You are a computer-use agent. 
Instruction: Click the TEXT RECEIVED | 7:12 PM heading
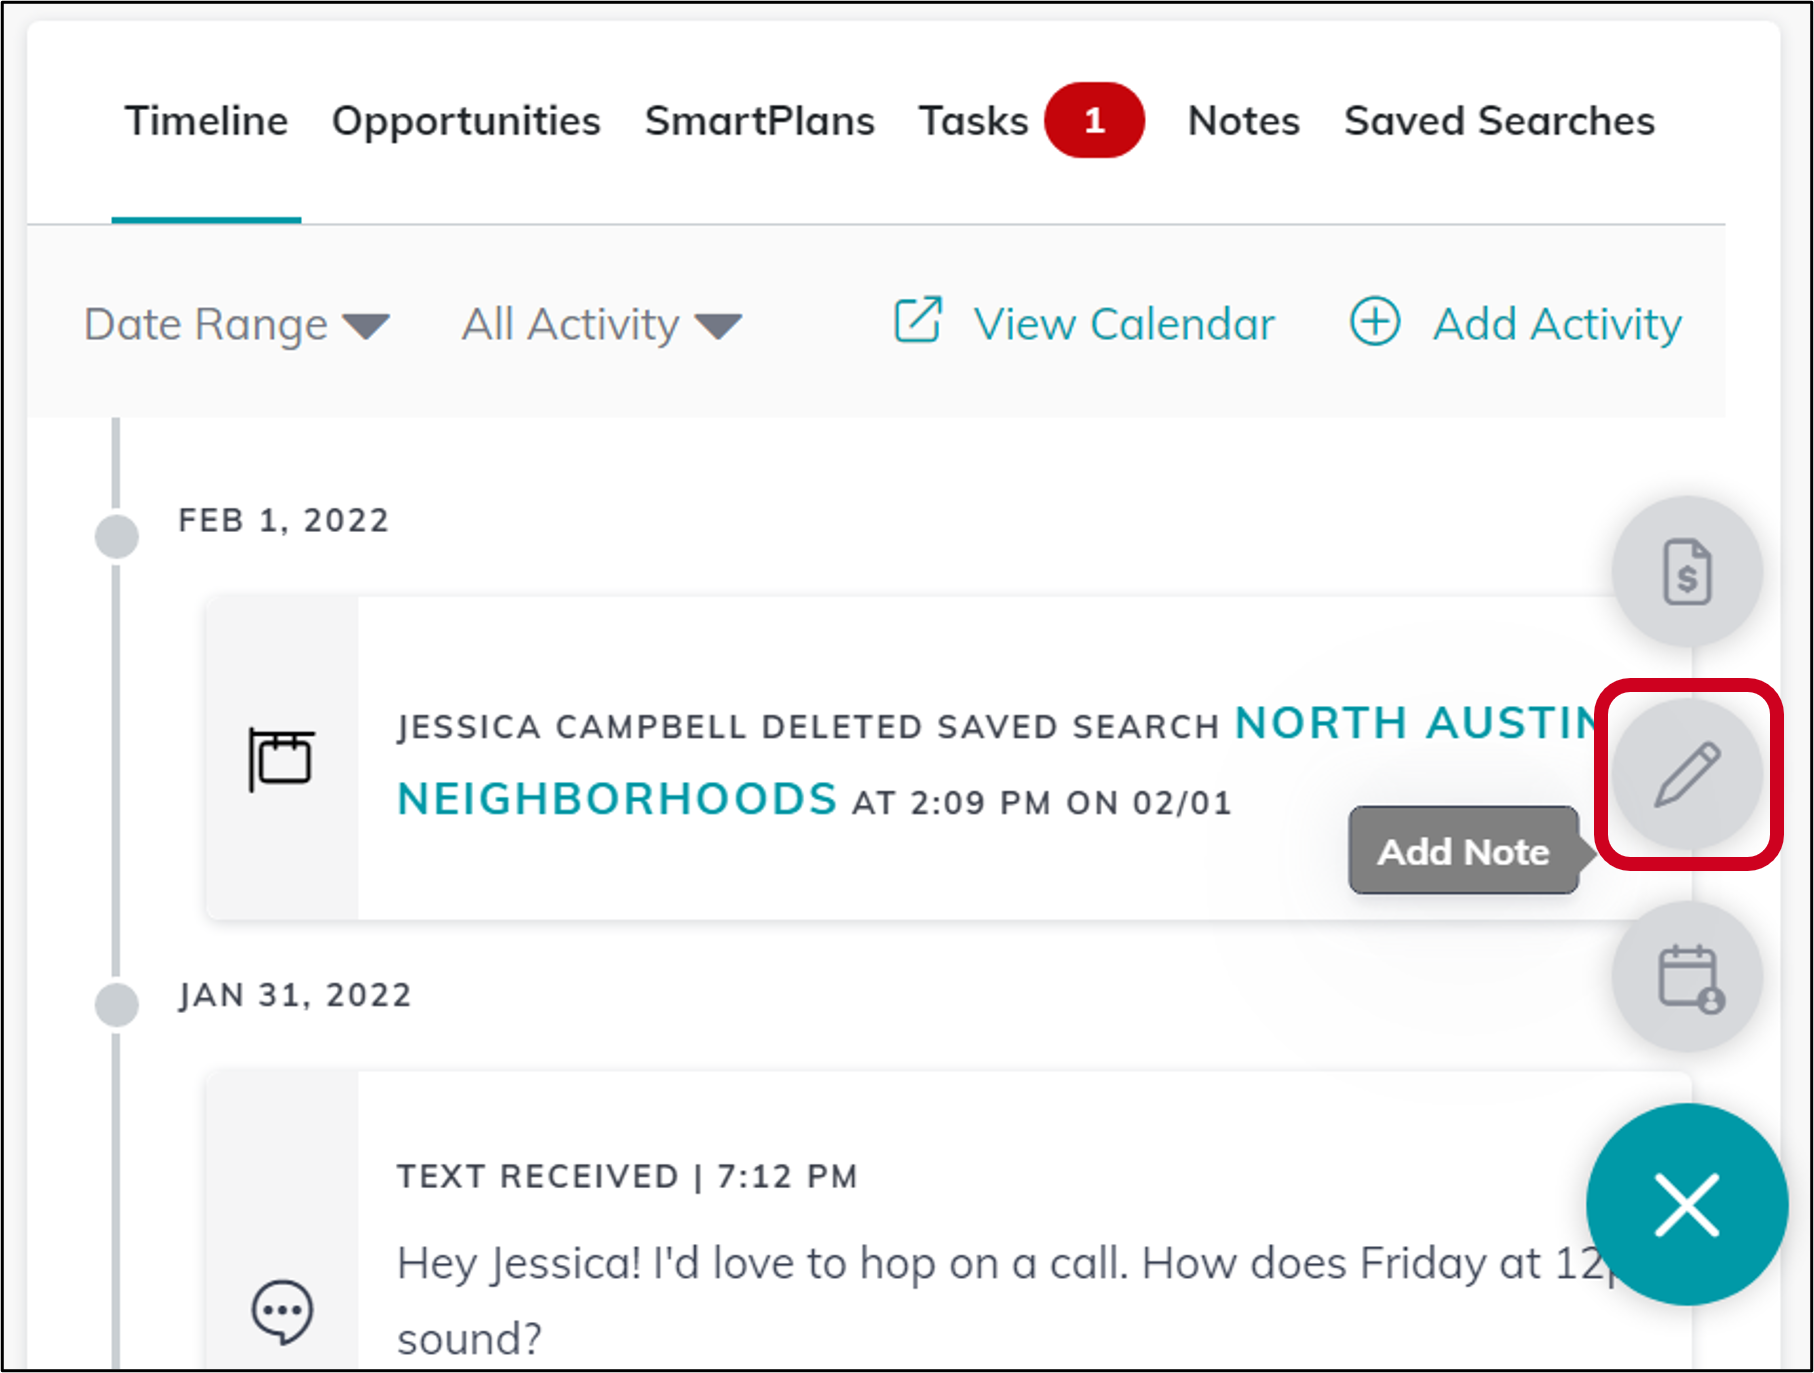627,1177
